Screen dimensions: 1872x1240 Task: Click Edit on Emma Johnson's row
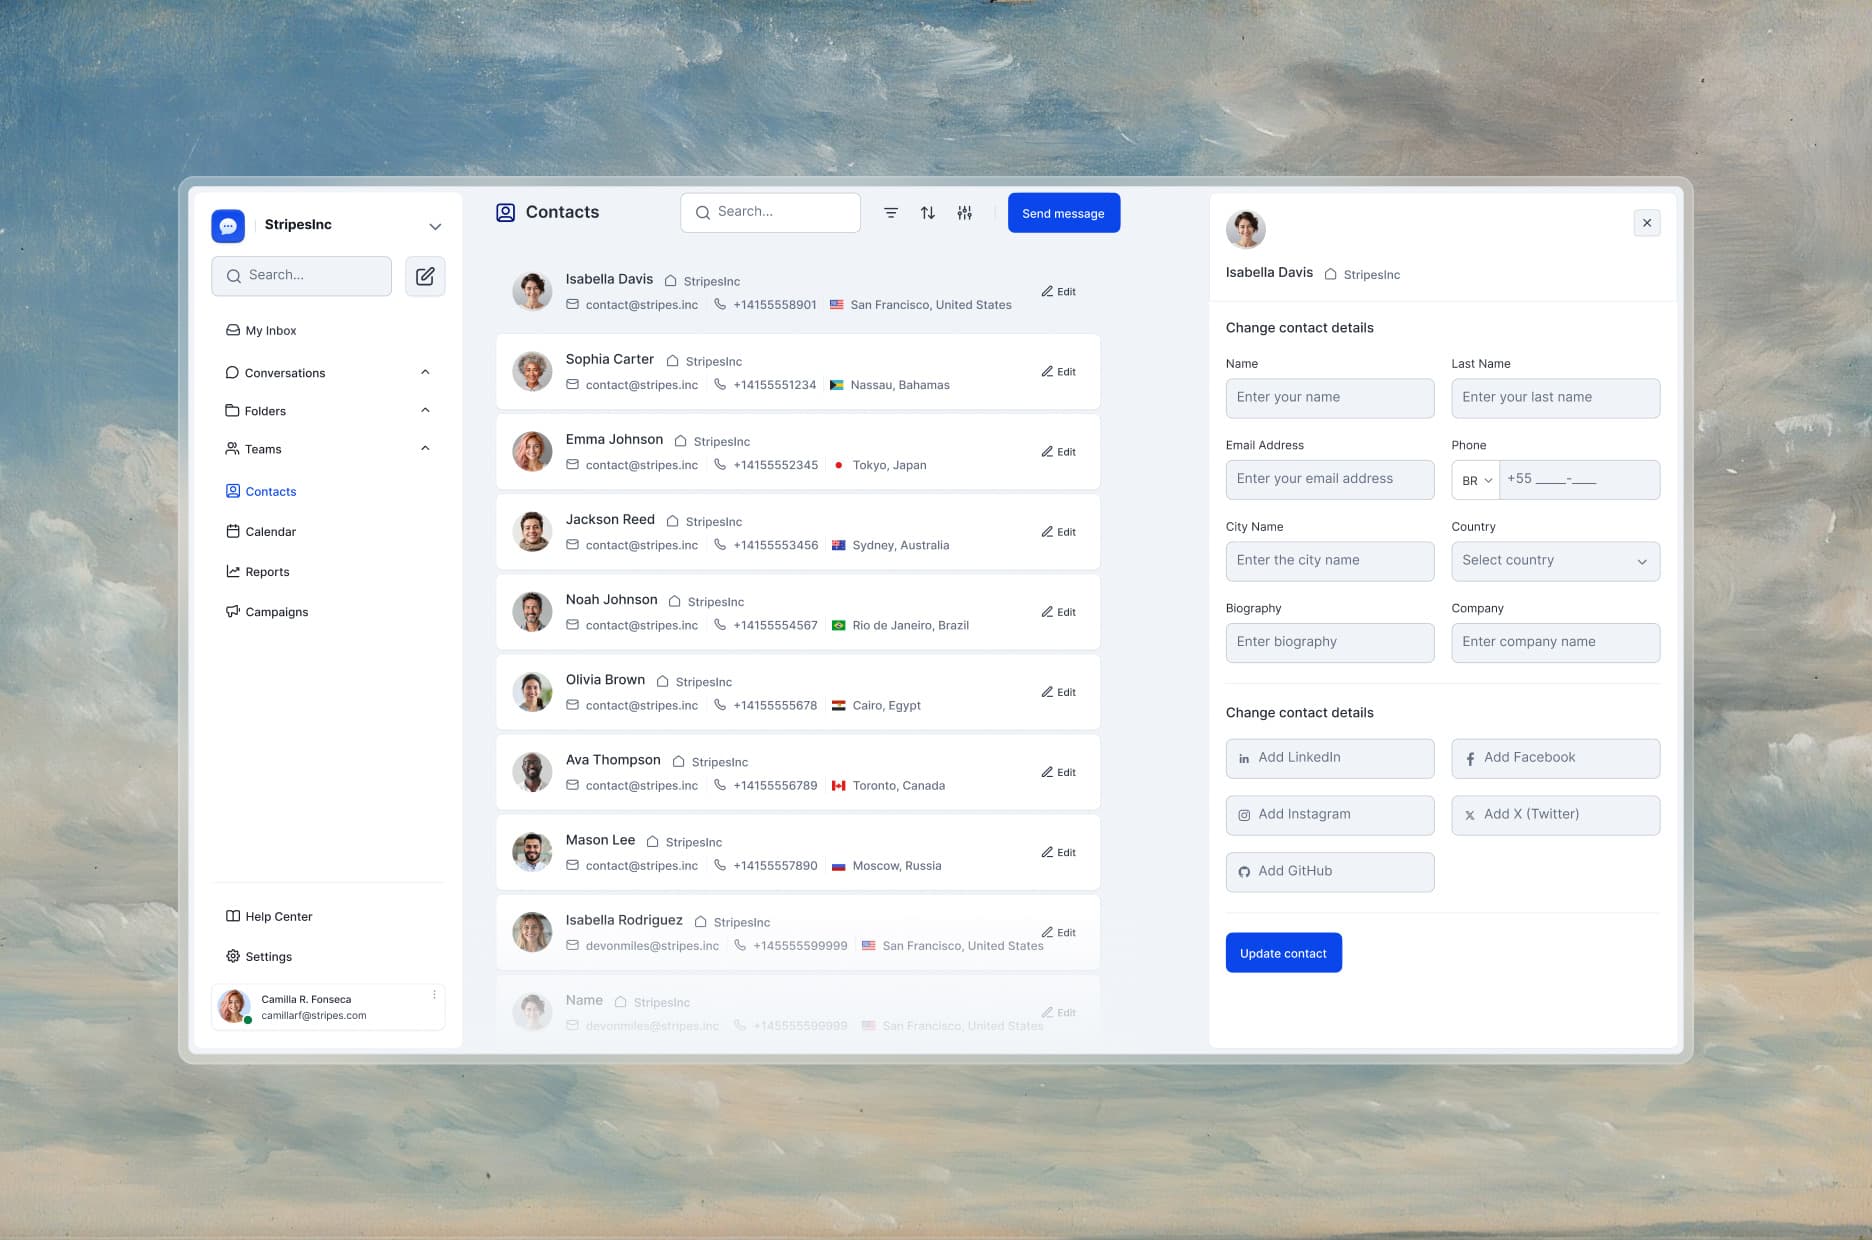point(1058,452)
